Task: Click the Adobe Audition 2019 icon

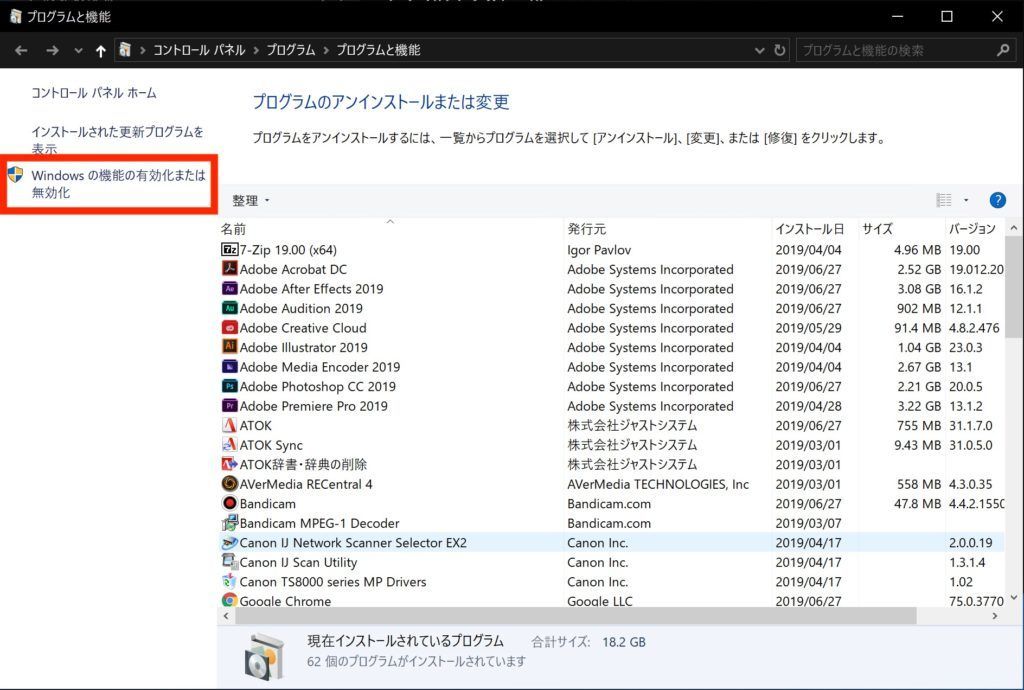Action: point(229,308)
